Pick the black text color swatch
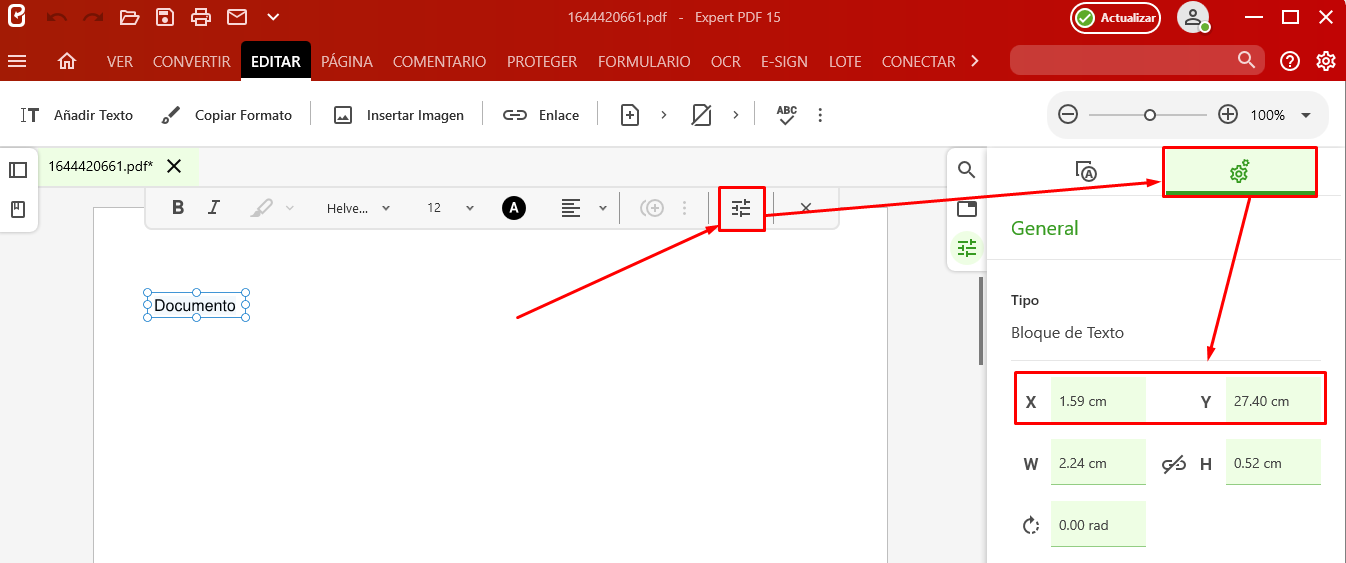Viewport: 1346px width, 563px height. (514, 208)
